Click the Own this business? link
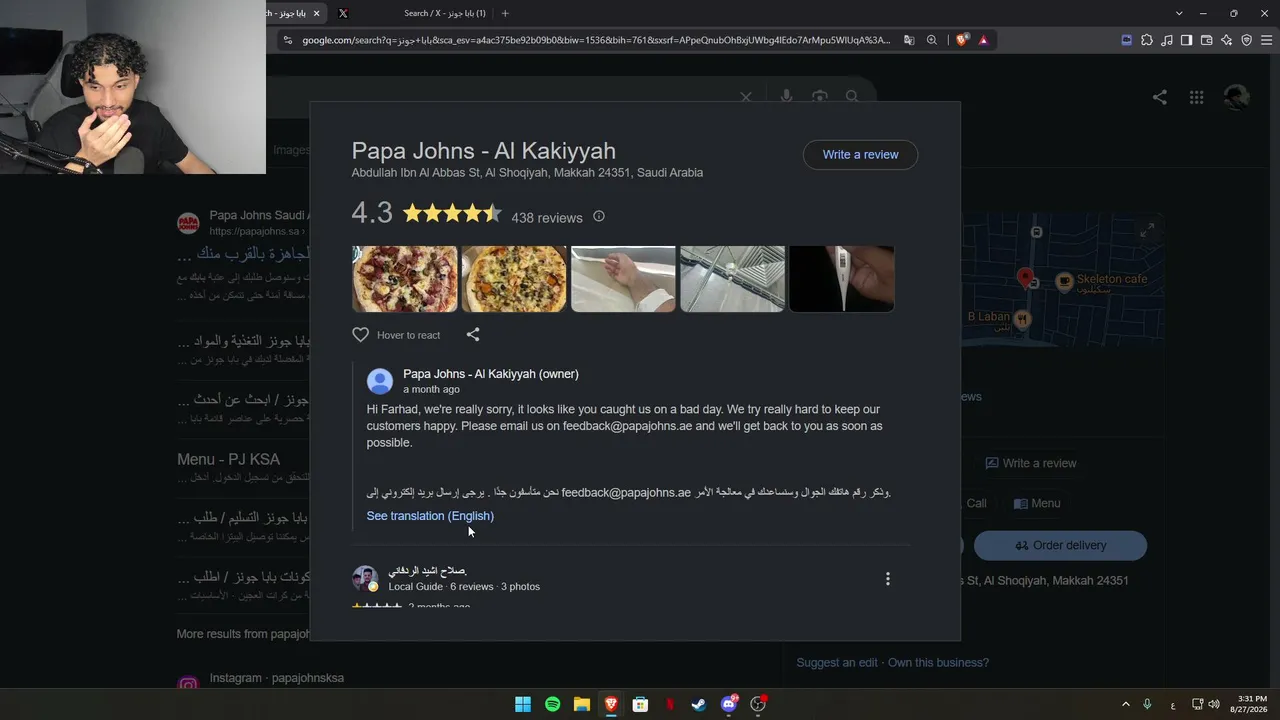Viewport: 1280px width, 720px height. click(x=938, y=663)
